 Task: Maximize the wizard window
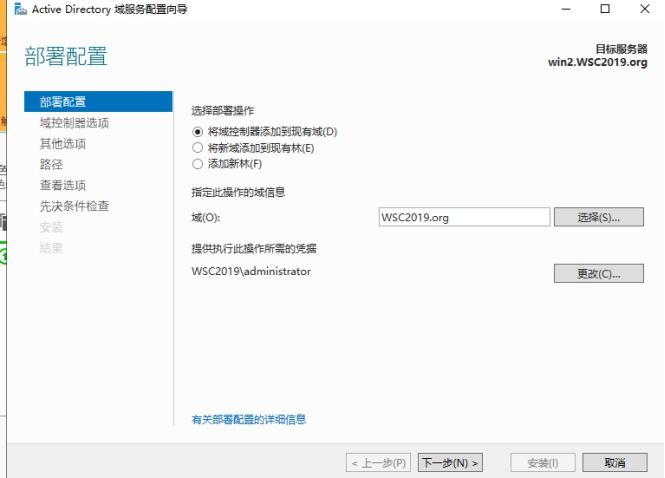pyautogui.click(x=605, y=9)
